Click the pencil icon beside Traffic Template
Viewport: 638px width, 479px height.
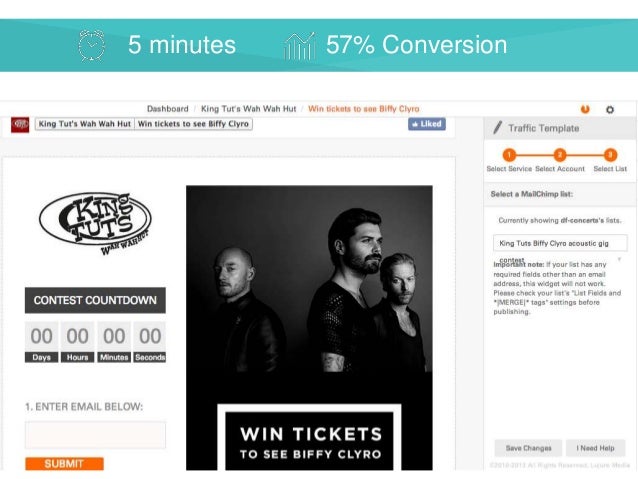[x=497, y=127]
